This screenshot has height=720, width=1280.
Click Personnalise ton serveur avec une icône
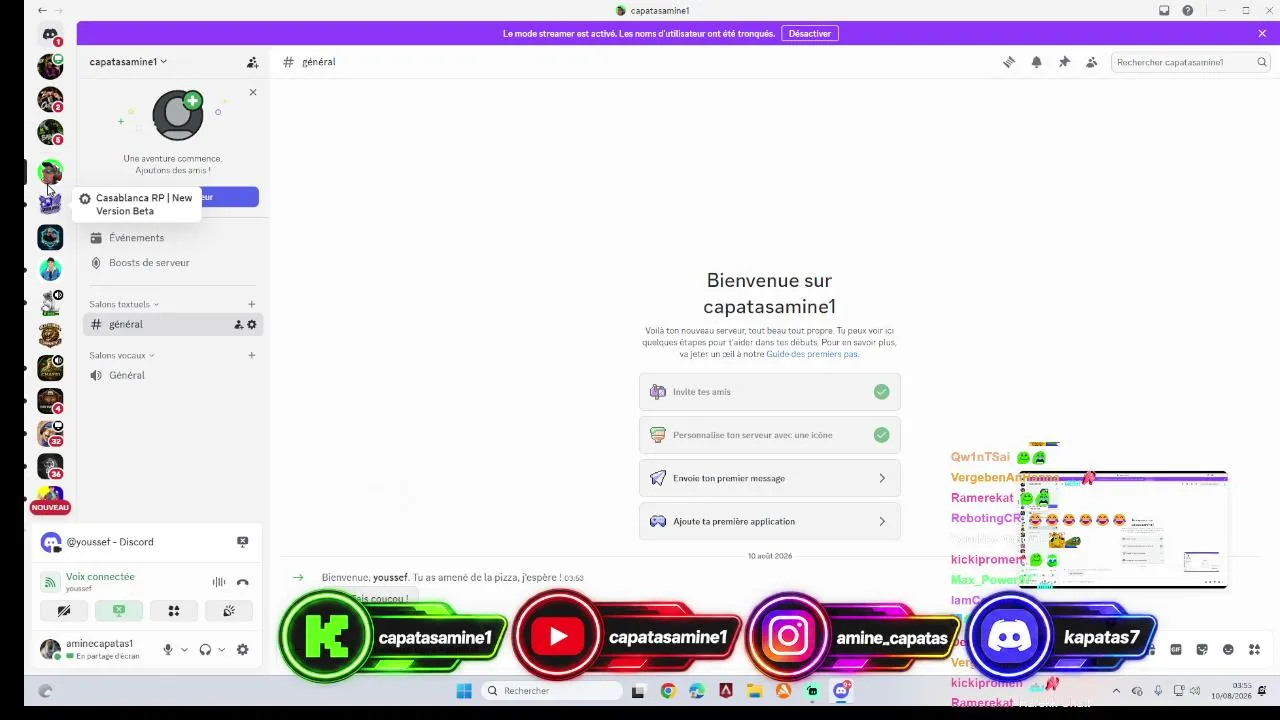770,435
